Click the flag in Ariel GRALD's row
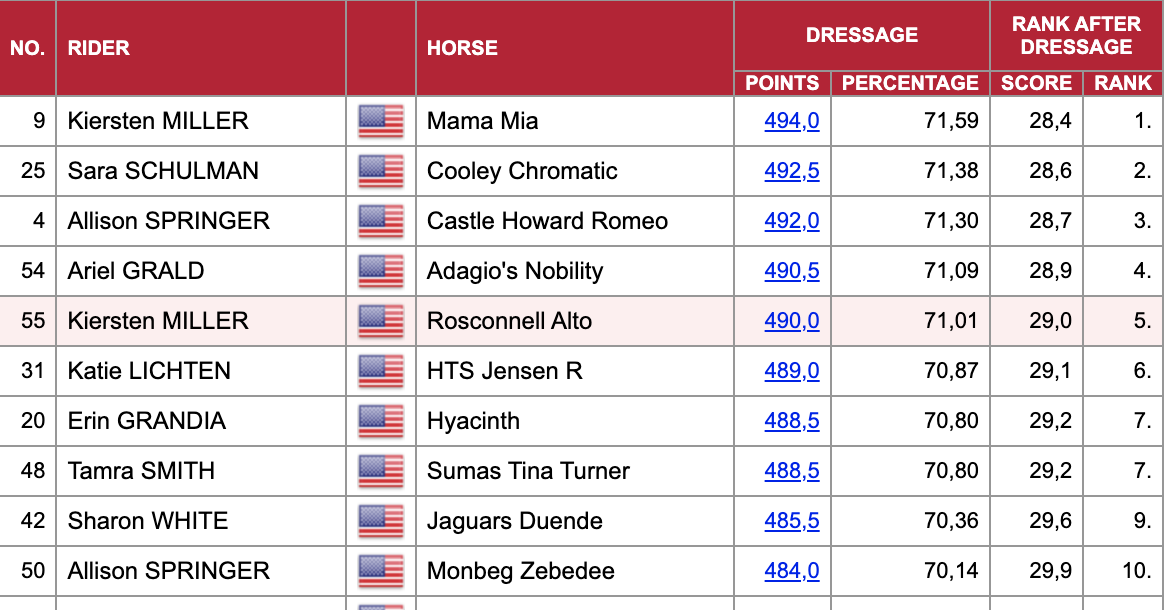Image resolution: width=1164 pixels, height=610 pixels. coord(381,271)
